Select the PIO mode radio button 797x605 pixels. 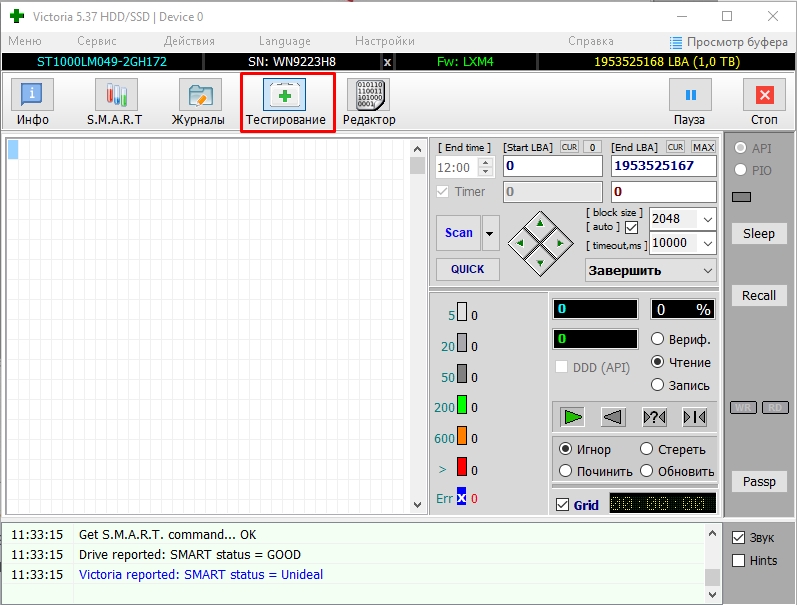point(740,170)
